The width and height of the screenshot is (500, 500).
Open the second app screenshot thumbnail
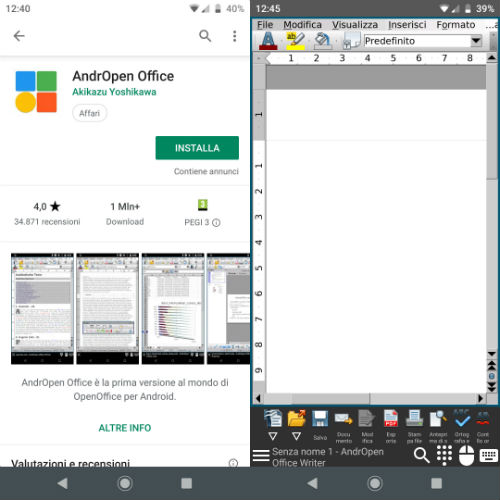(x=108, y=309)
